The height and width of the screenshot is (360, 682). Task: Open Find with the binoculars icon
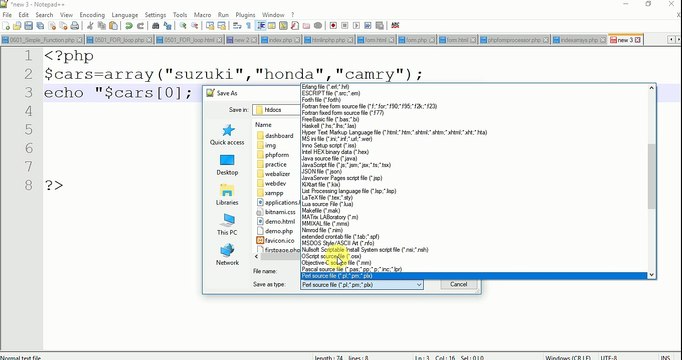coord(156,26)
